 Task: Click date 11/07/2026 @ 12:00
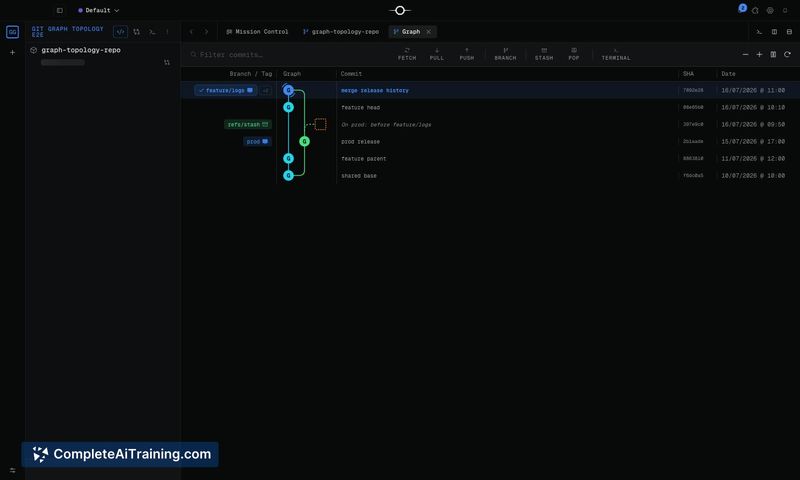pos(753,159)
